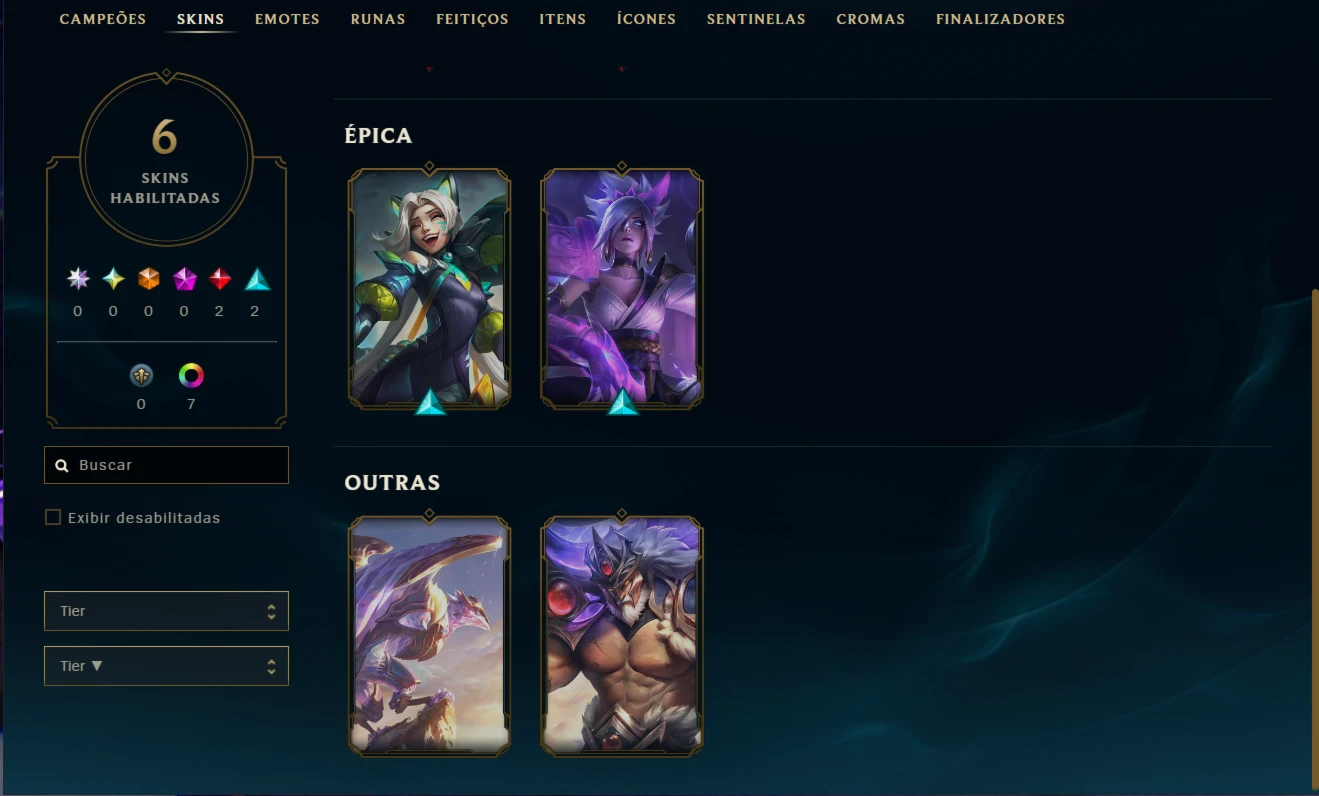Select the white-haired cat-ear epic skin card
Viewport: 1319px width, 796px height.
coord(429,288)
